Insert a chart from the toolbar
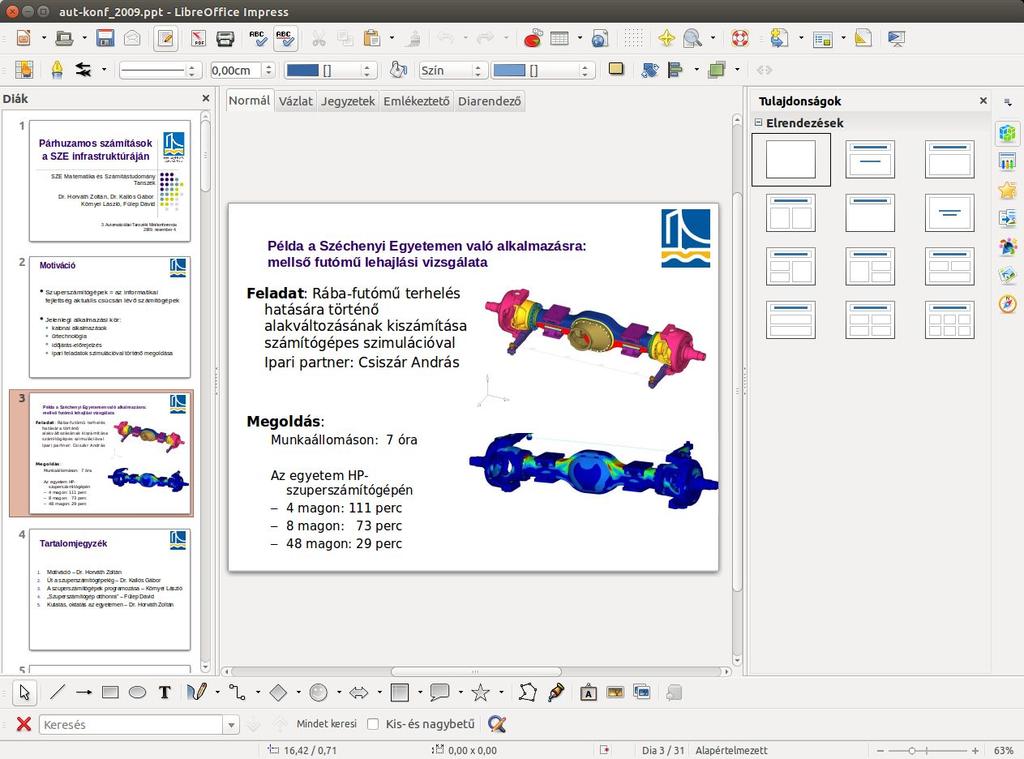The width and height of the screenshot is (1024, 759). pos(533,39)
